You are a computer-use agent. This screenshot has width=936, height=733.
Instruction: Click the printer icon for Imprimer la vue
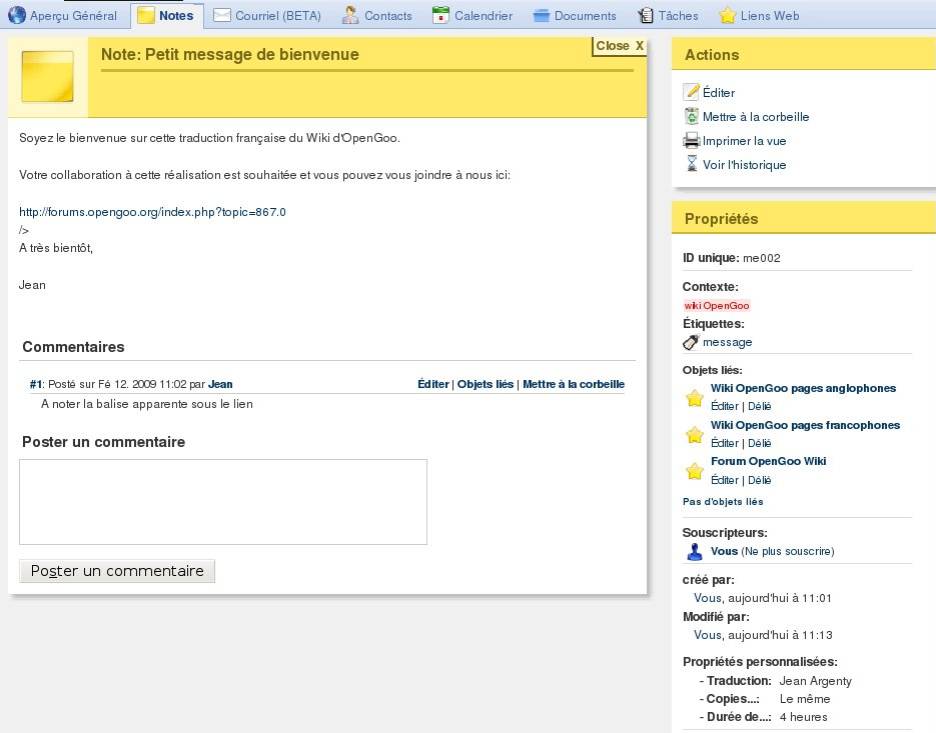[691, 140]
